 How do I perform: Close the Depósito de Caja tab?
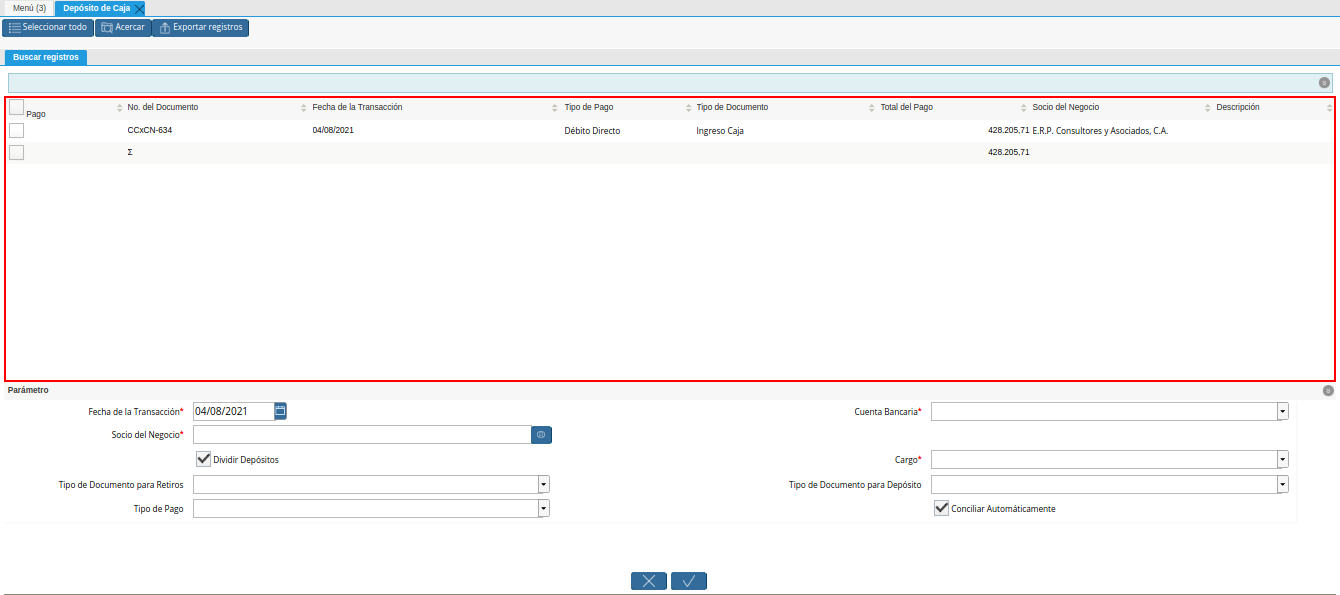140,8
